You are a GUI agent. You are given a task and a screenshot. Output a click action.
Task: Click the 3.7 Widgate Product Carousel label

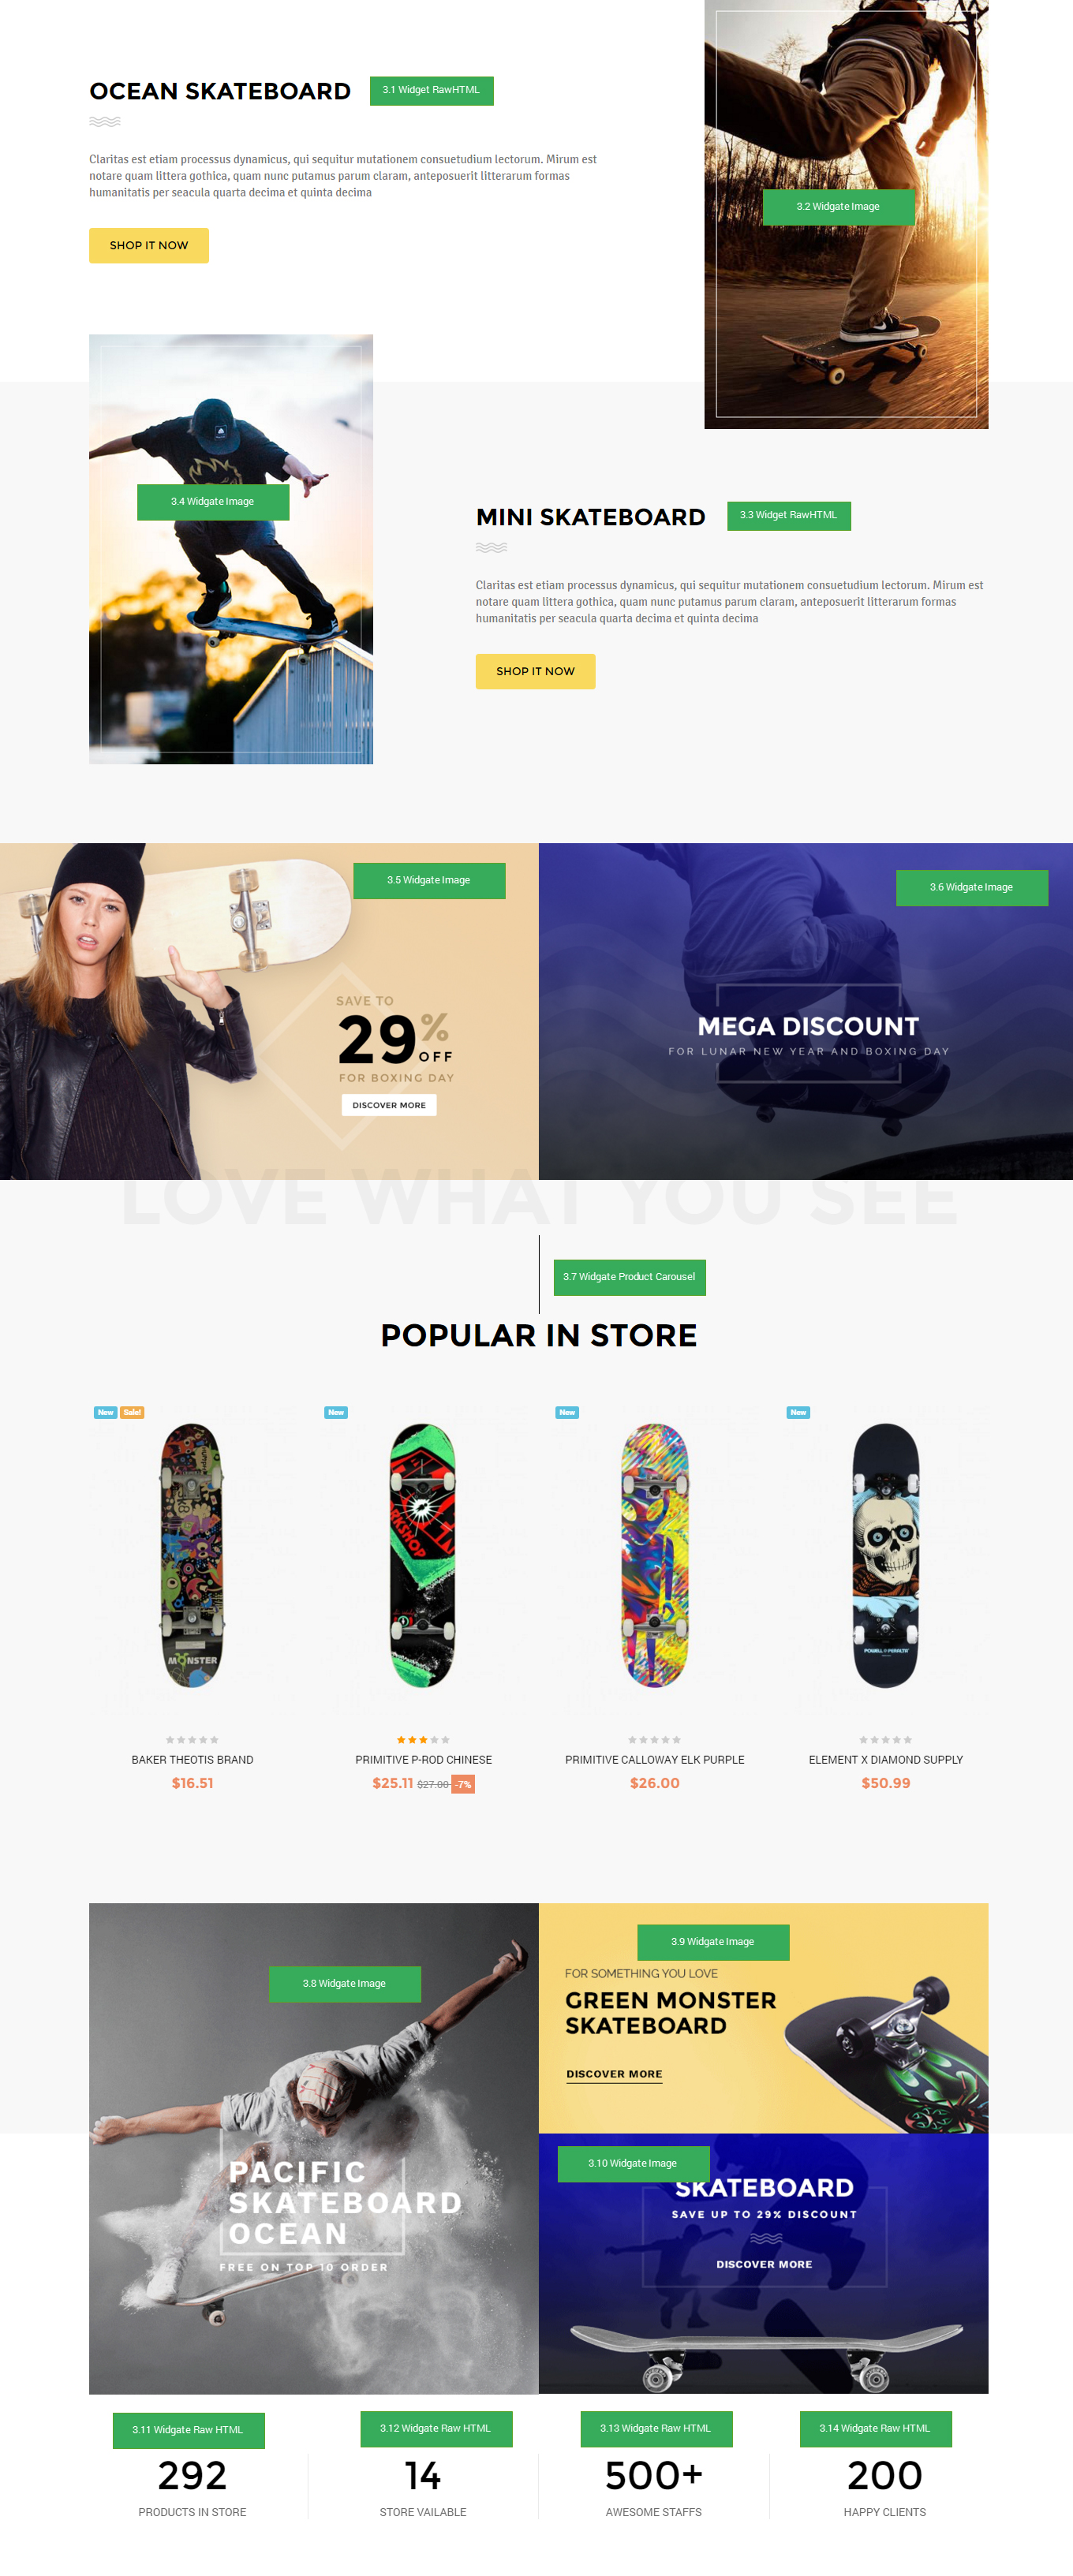(x=629, y=1277)
